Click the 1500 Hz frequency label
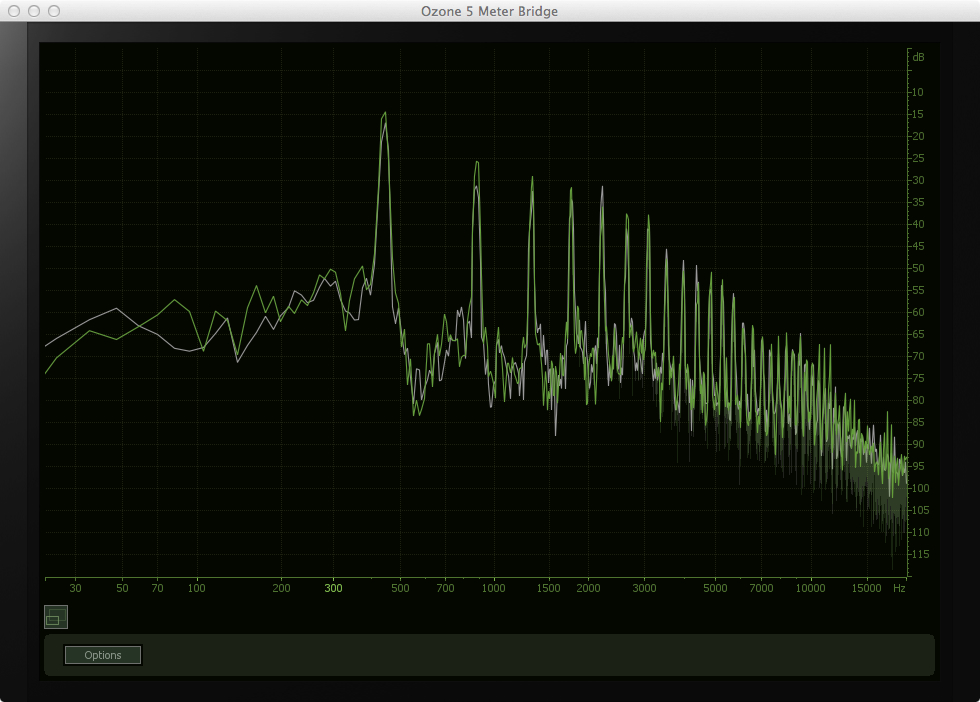Image resolution: width=980 pixels, height=702 pixels. click(x=548, y=588)
